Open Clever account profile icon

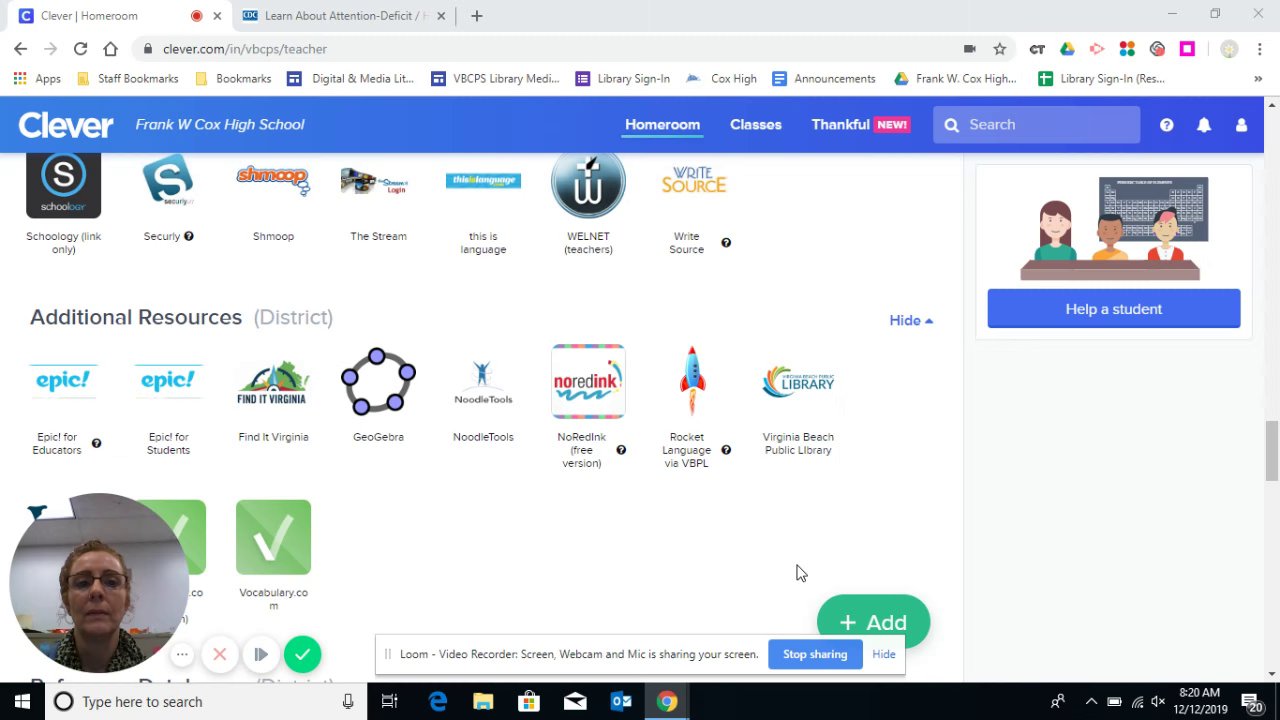point(1241,125)
